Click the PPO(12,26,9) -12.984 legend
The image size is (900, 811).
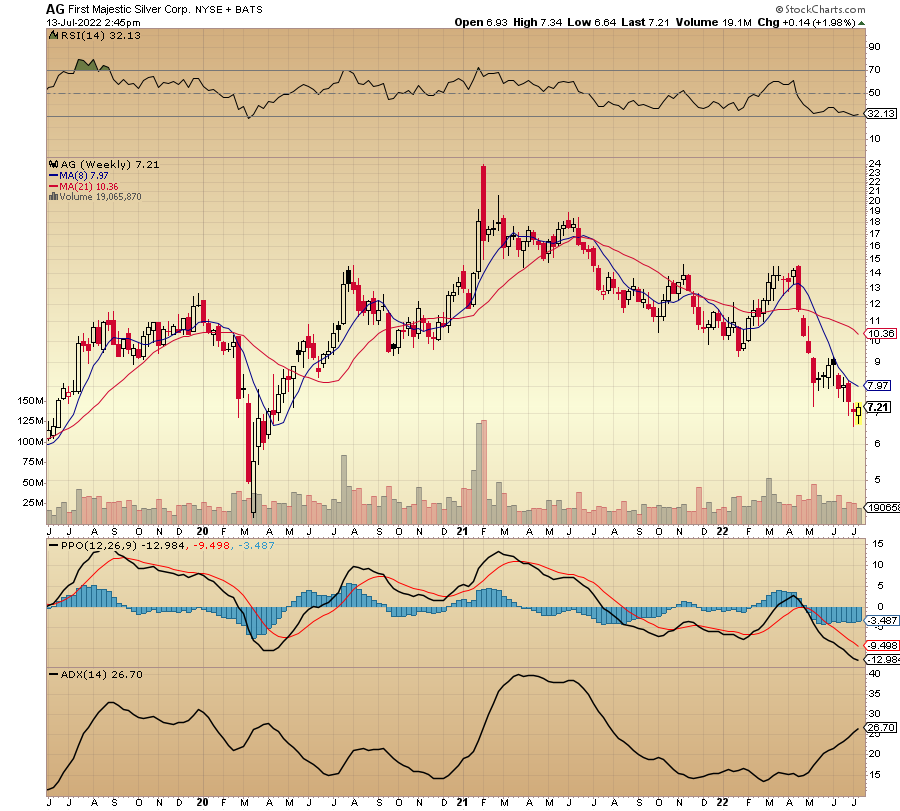pyautogui.click(x=123, y=546)
